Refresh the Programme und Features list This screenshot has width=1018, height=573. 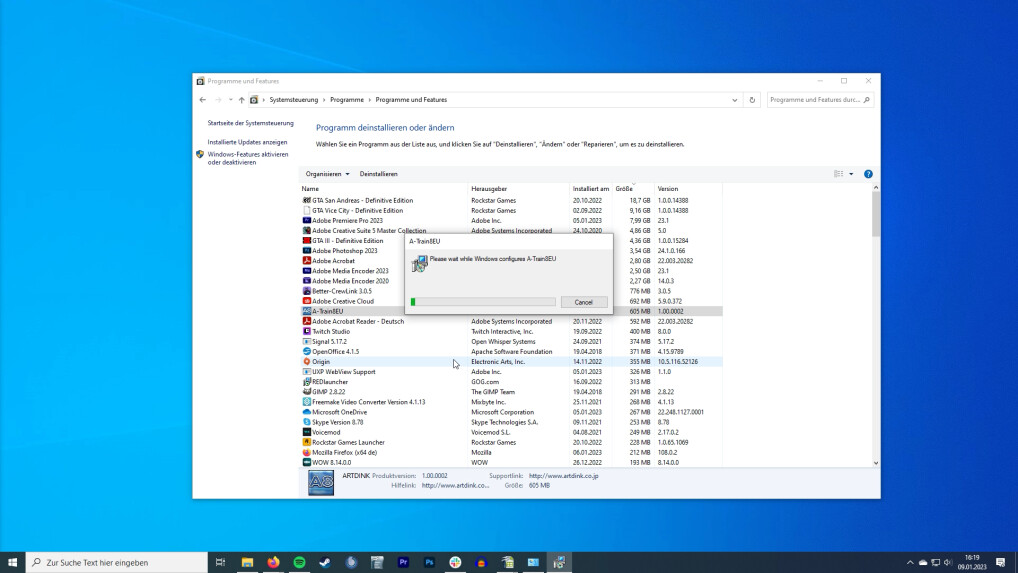(x=752, y=100)
